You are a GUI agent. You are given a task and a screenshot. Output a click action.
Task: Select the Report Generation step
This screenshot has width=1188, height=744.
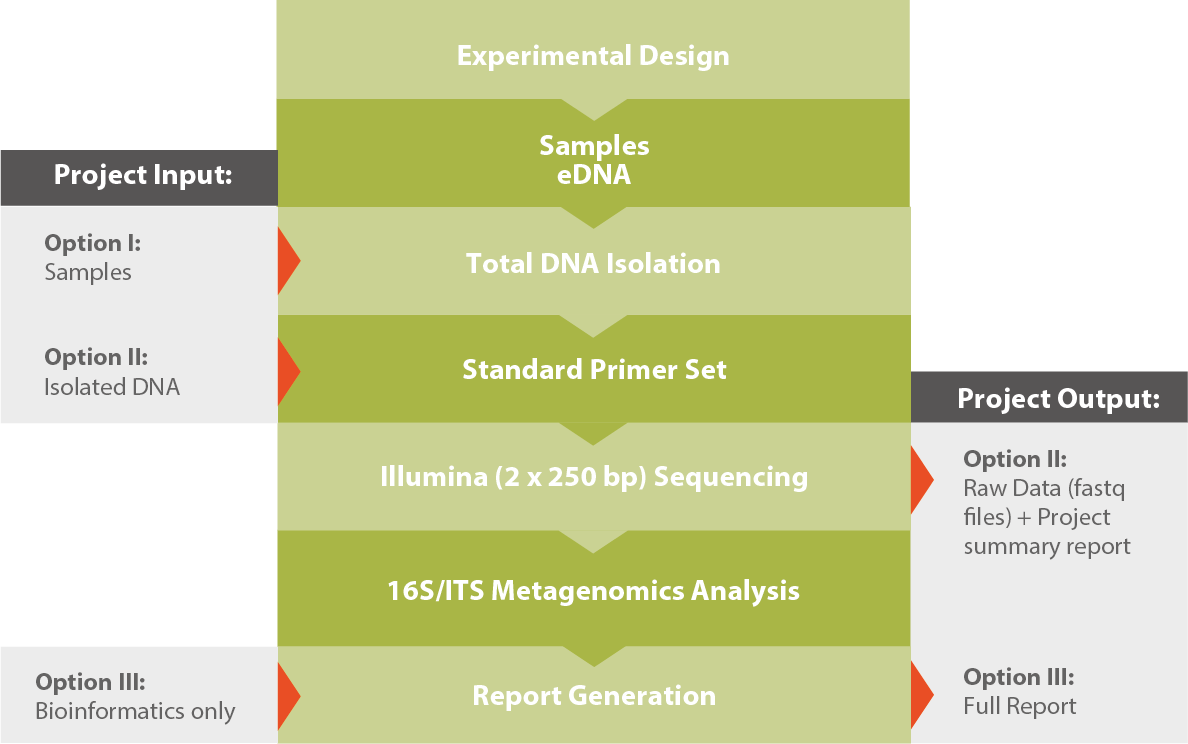(x=593, y=695)
